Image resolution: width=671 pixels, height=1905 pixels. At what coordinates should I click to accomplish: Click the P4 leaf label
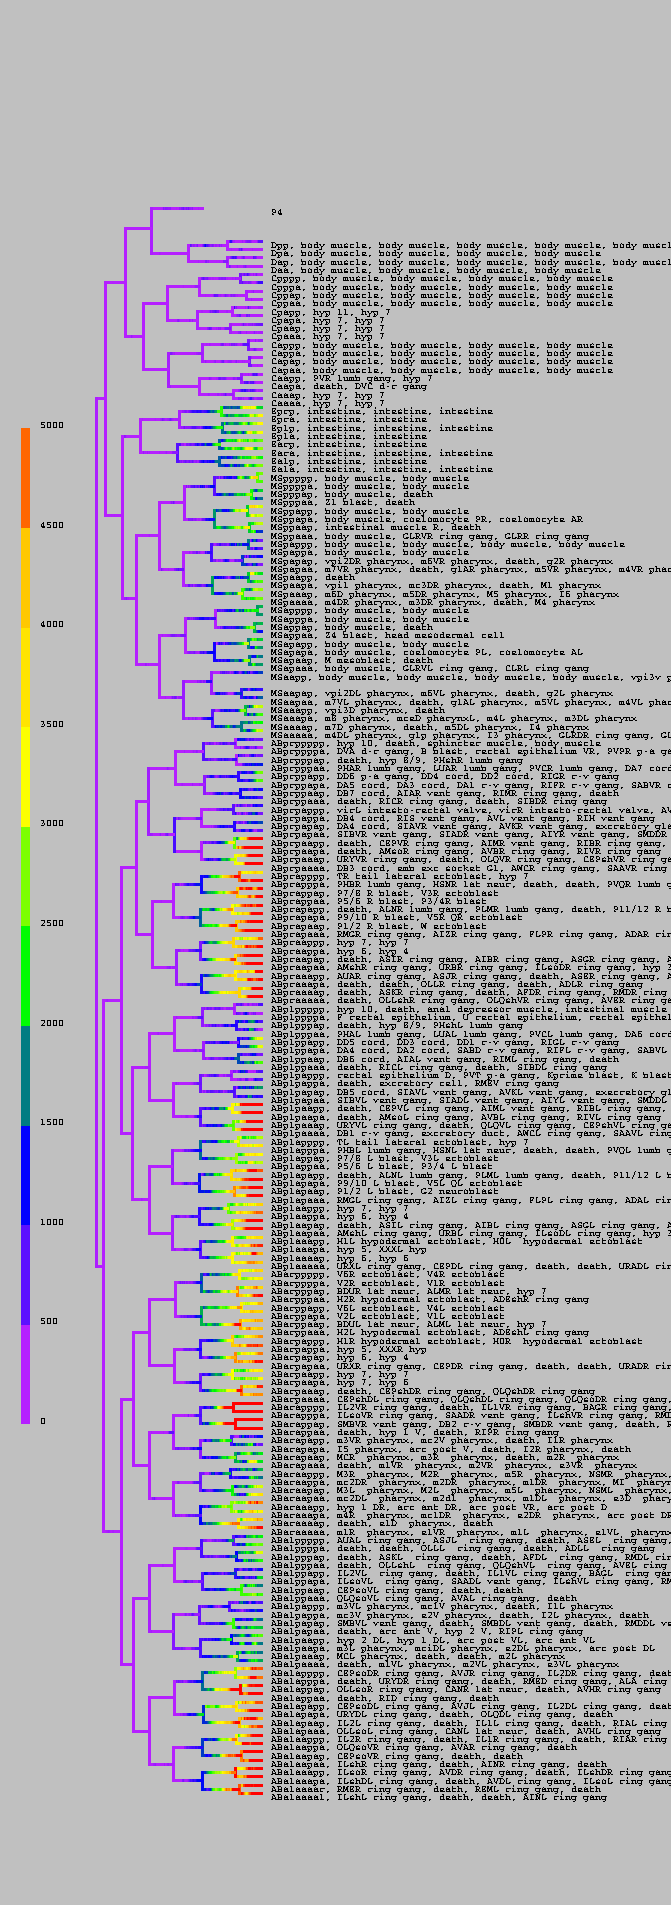tap(276, 212)
